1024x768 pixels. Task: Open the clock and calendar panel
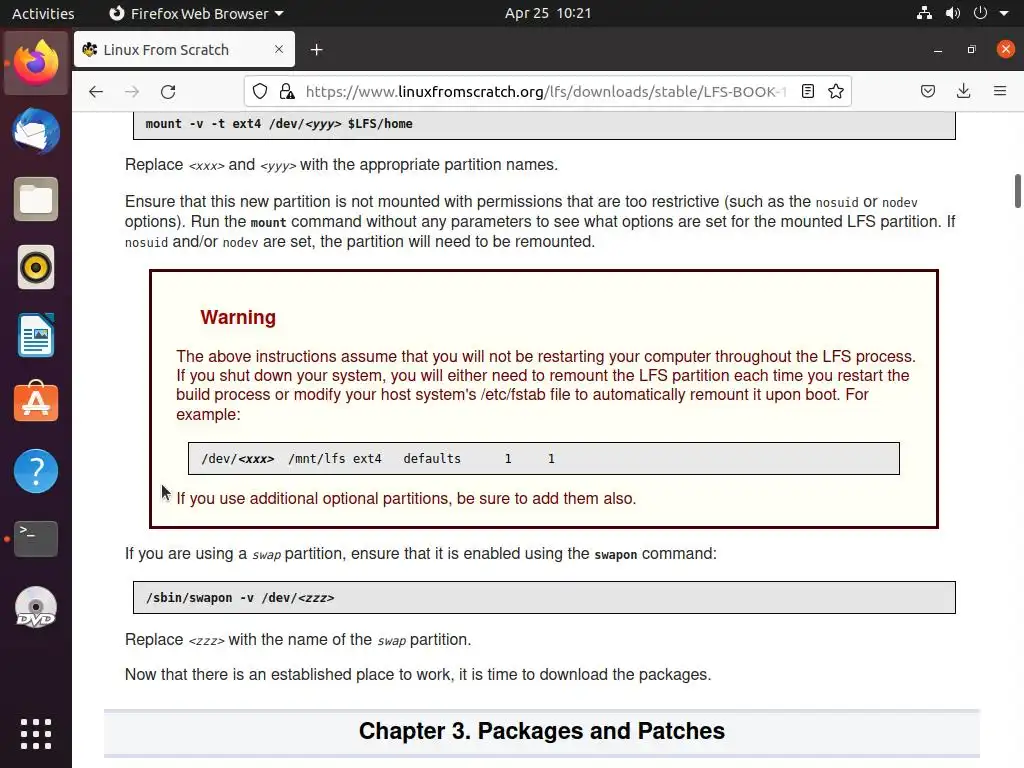point(548,13)
